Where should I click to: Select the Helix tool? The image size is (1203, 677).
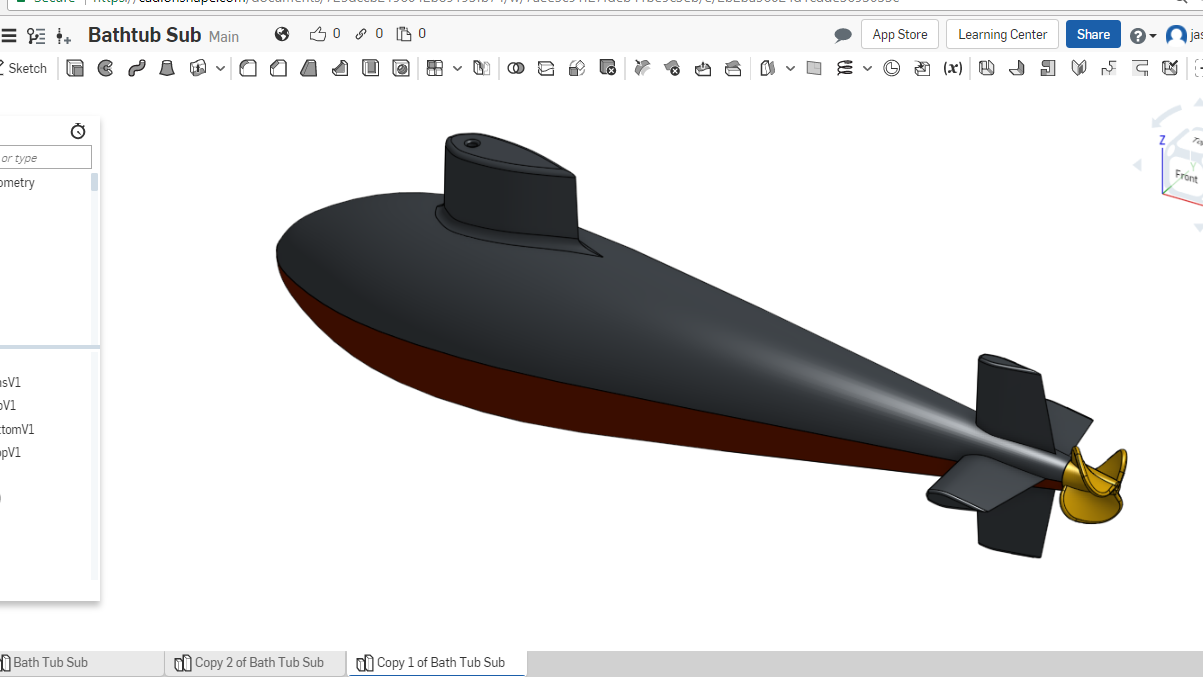[845, 69]
